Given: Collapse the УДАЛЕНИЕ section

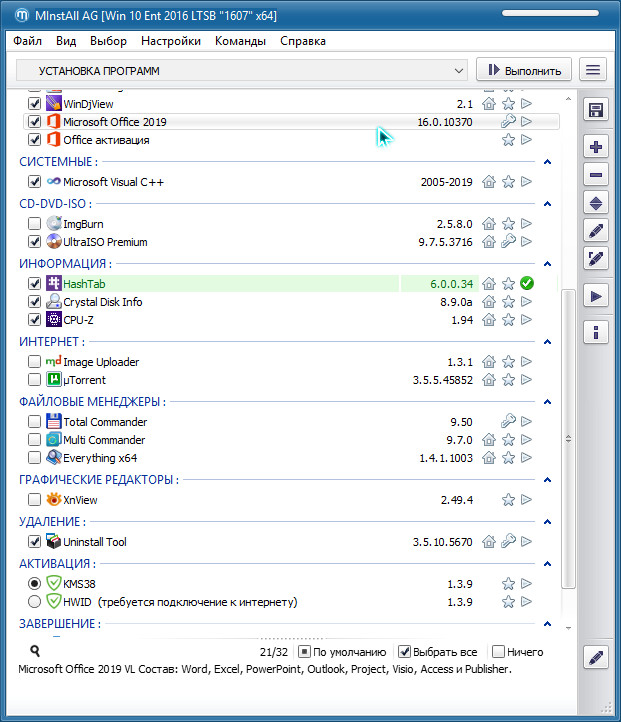Looking at the screenshot, I should 547,522.
